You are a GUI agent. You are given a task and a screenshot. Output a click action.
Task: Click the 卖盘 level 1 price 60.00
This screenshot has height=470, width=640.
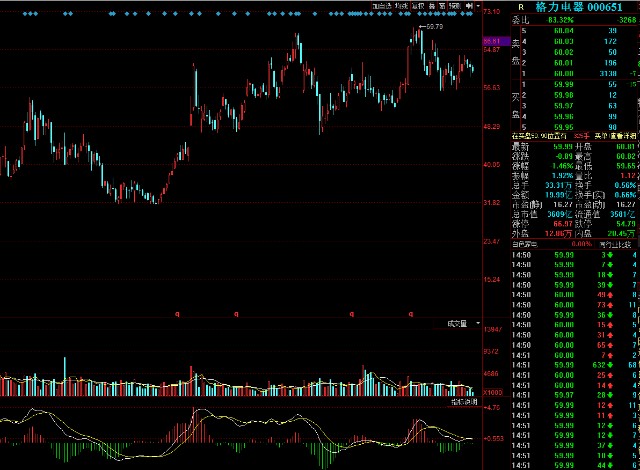(563, 73)
